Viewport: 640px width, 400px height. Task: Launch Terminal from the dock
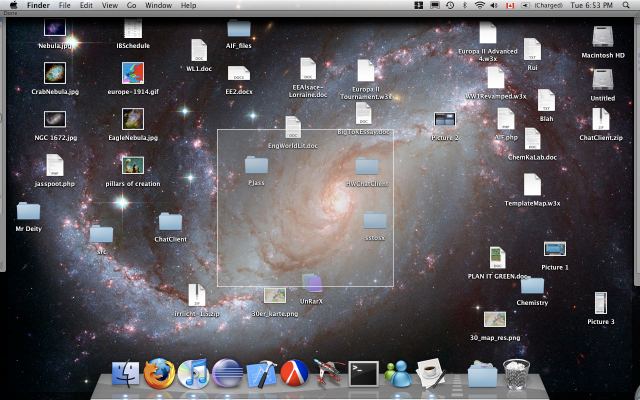point(363,373)
